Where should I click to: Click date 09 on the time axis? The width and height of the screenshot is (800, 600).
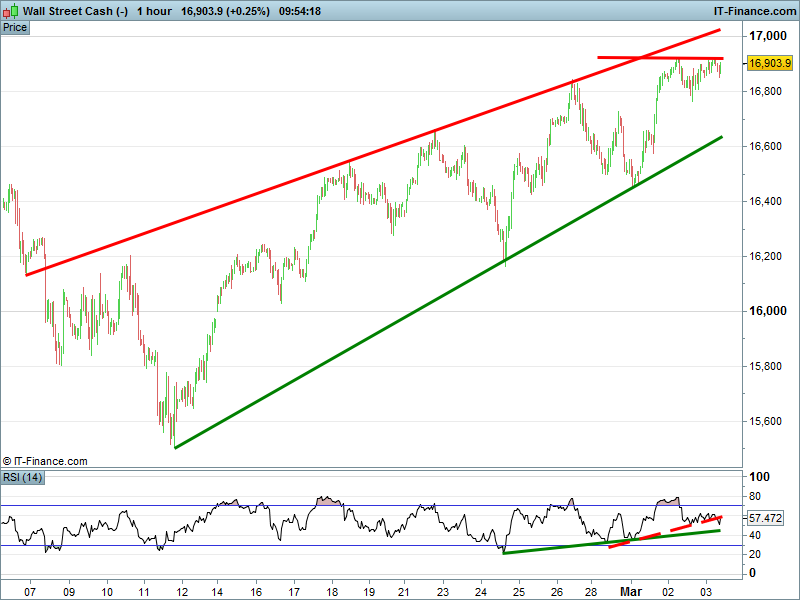(x=69, y=592)
